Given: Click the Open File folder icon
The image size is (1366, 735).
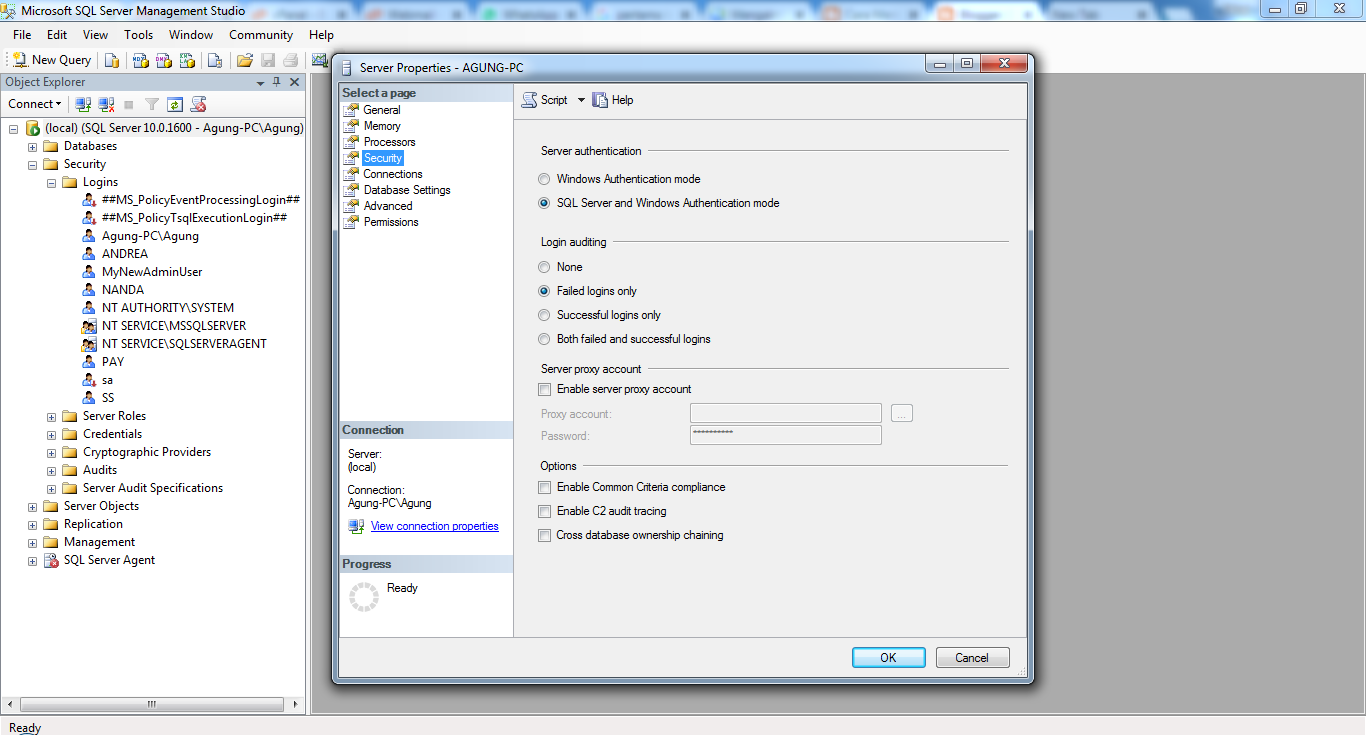Looking at the screenshot, I should (x=244, y=60).
